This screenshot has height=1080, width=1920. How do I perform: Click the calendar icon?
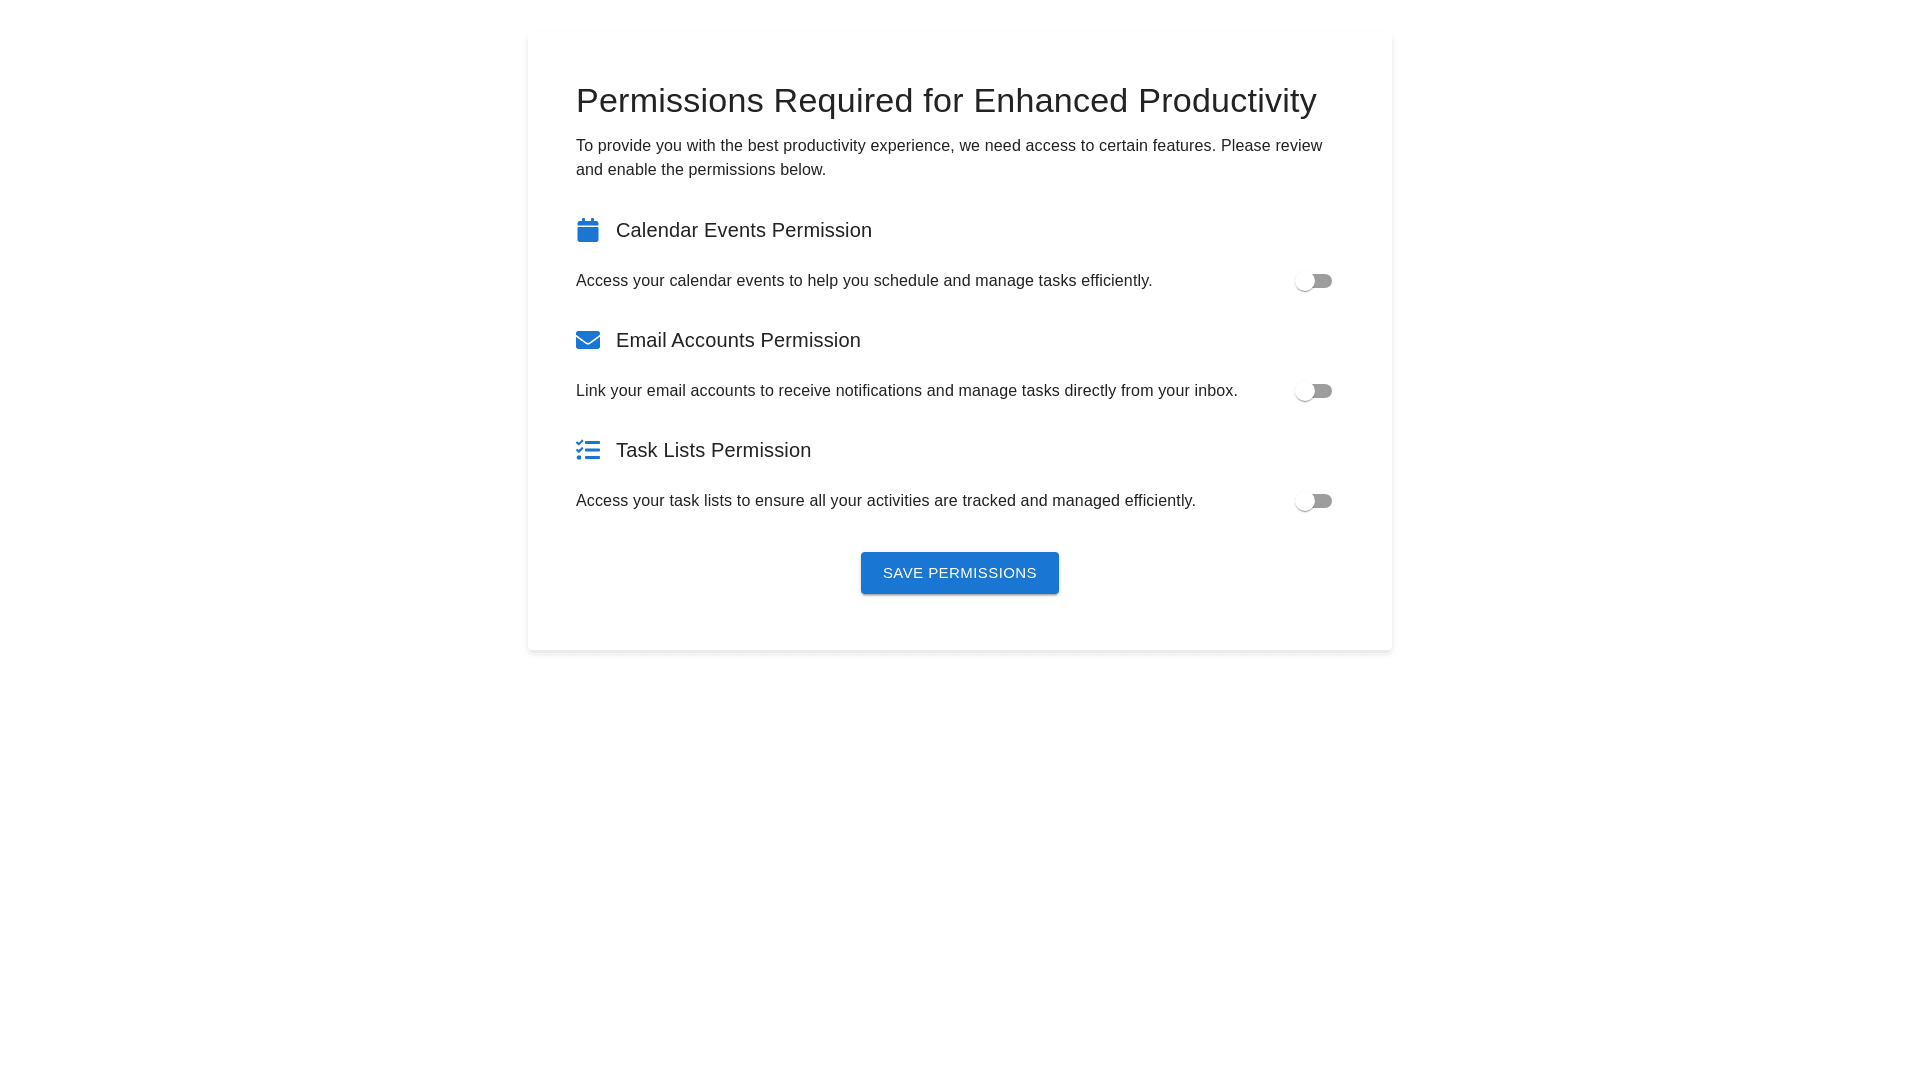click(588, 230)
